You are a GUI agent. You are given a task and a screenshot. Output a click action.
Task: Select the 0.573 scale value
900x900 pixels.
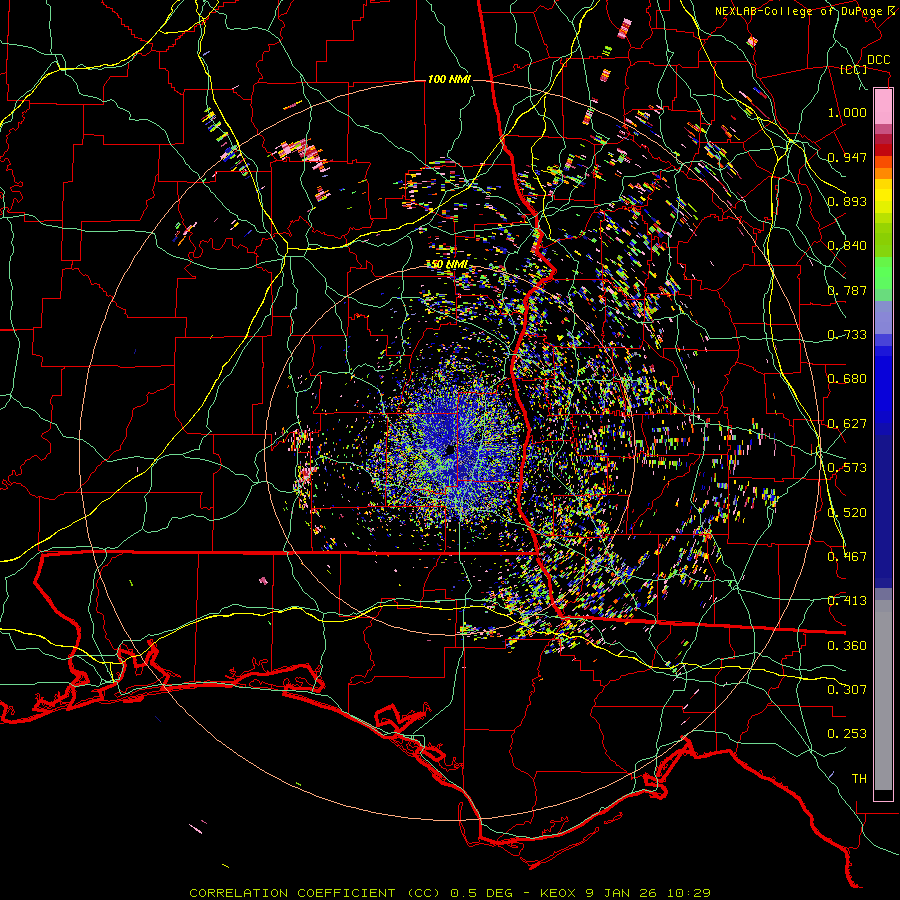pos(847,468)
